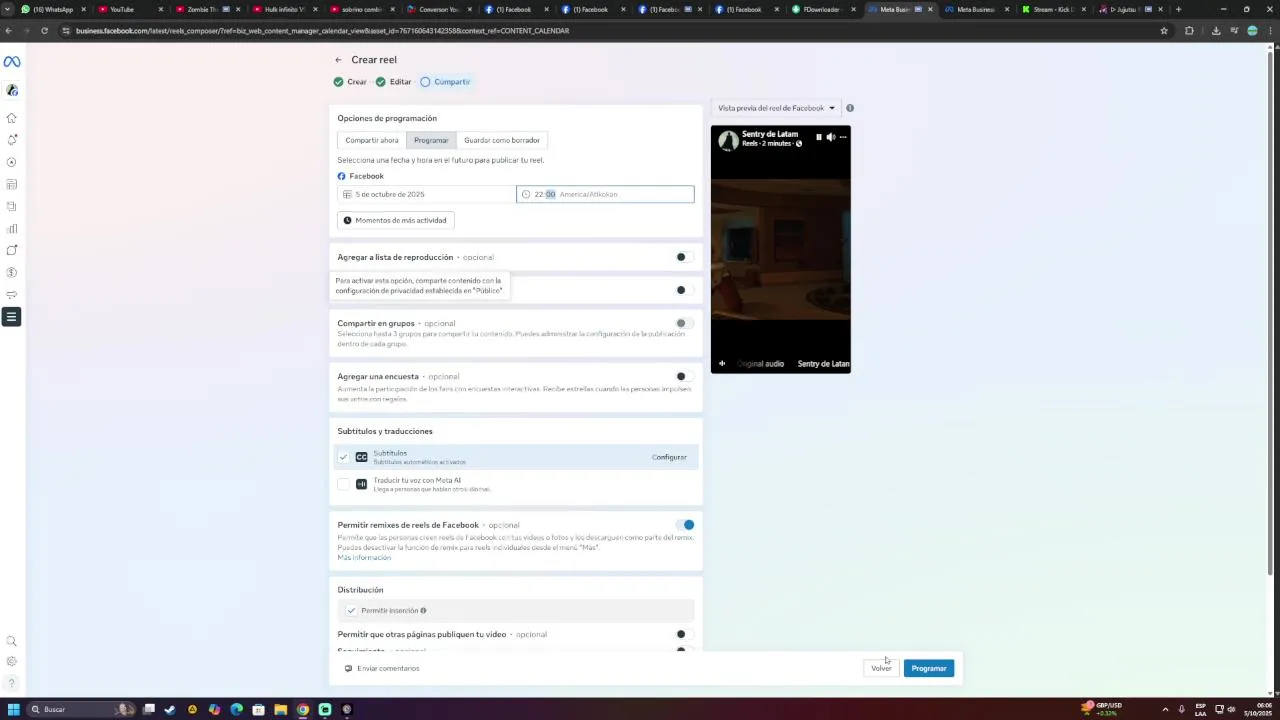Open planner calendar icon in sidebar

[11, 184]
